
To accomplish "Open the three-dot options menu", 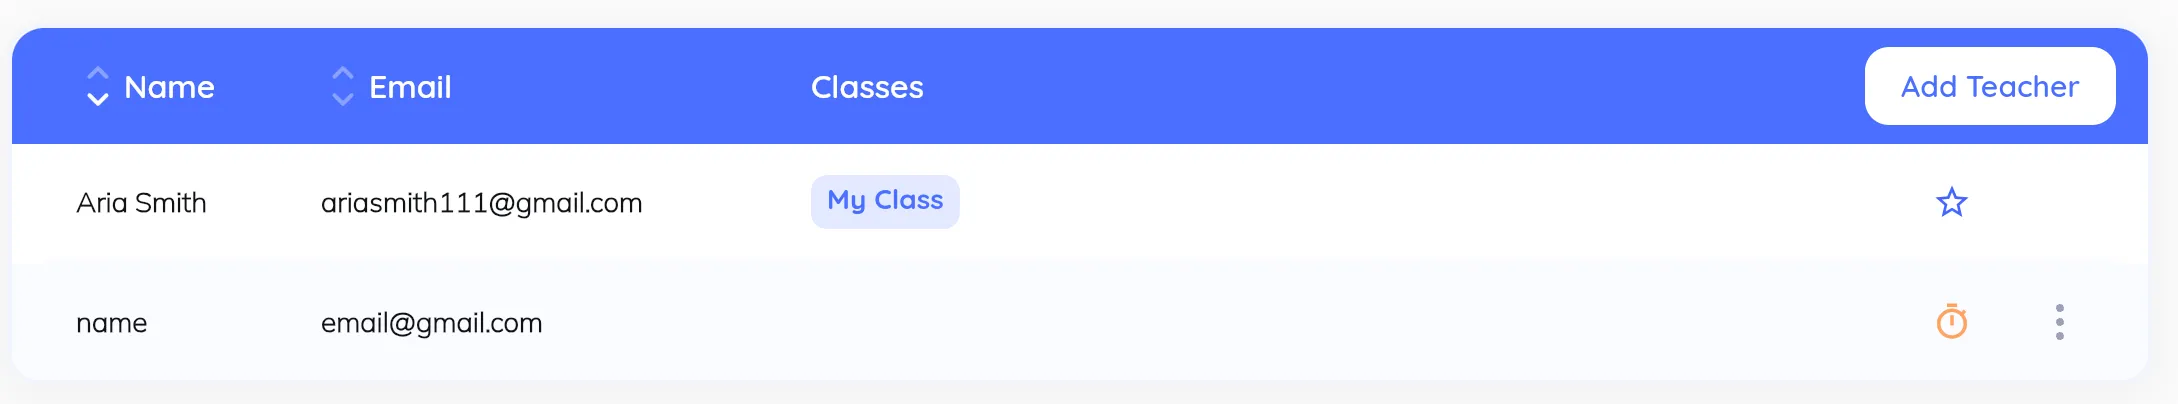I will coord(2059,322).
